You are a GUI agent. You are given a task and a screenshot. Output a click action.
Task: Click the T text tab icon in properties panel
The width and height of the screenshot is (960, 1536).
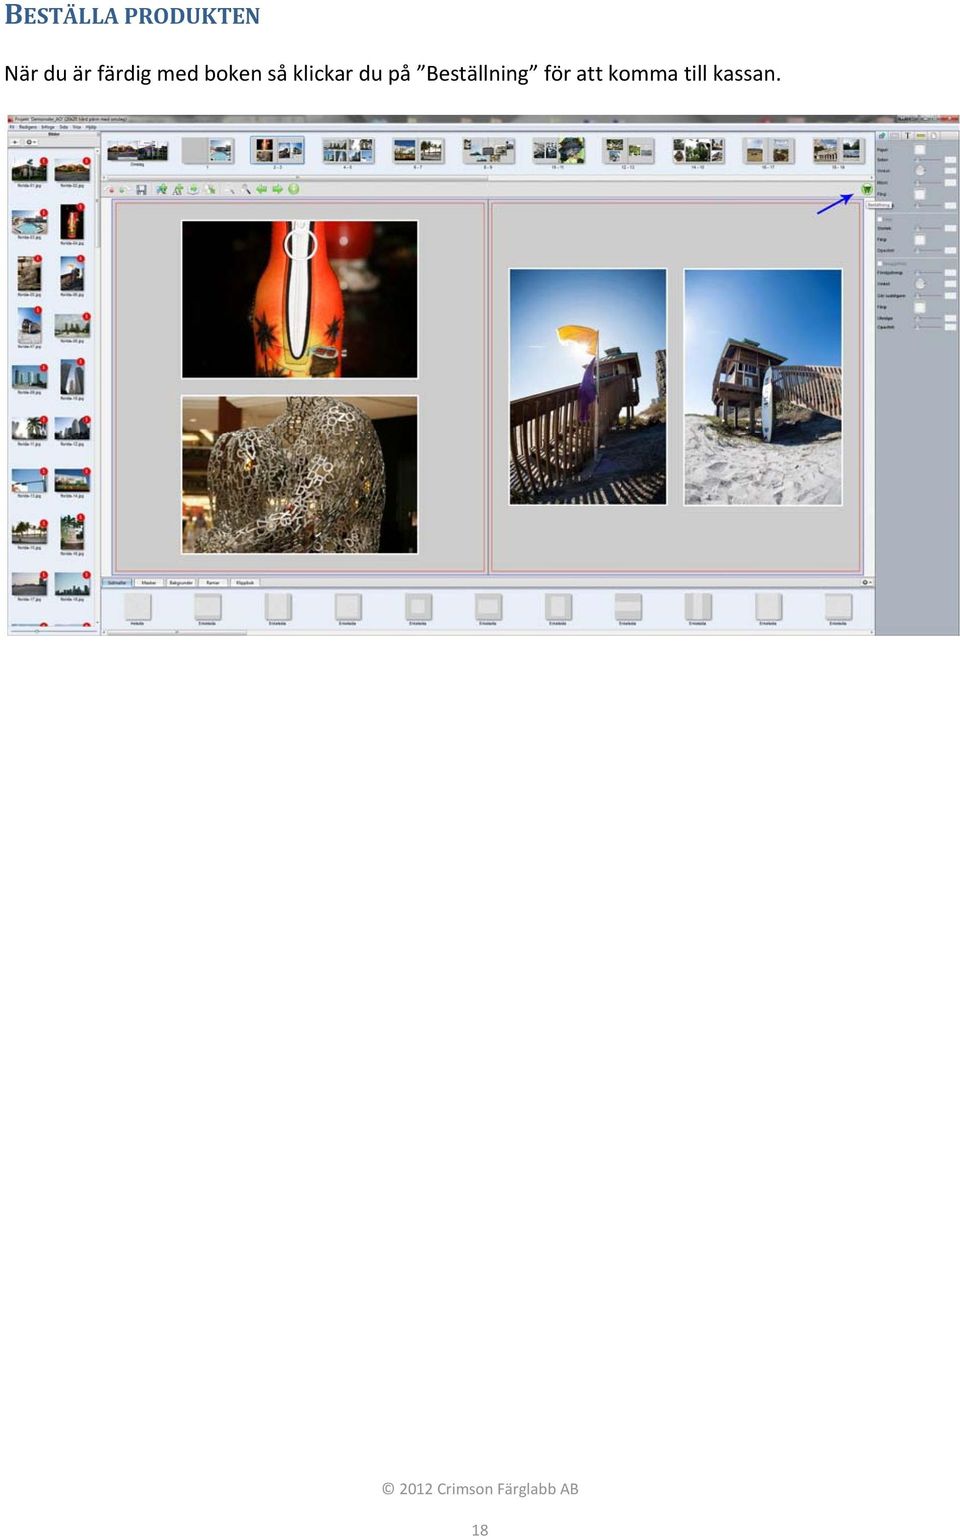[x=908, y=135]
